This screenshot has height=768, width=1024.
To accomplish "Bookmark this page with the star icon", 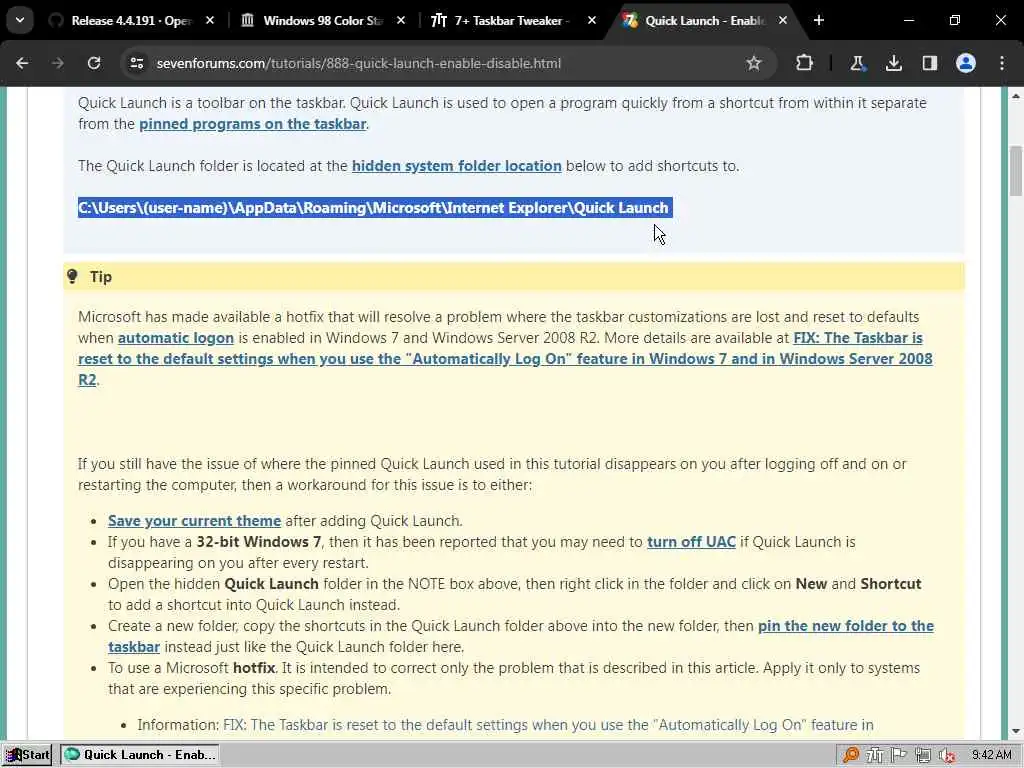I will pyautogui.click(x=754, y=63).
